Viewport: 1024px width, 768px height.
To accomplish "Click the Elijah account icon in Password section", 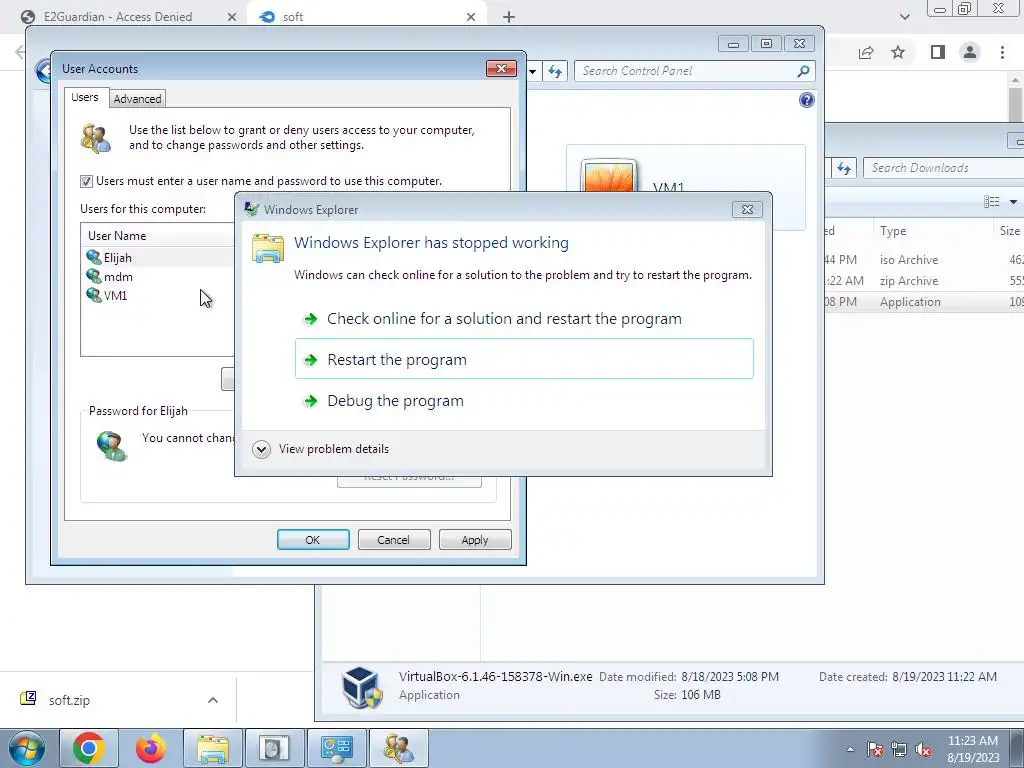I will [x=112, y=445].
